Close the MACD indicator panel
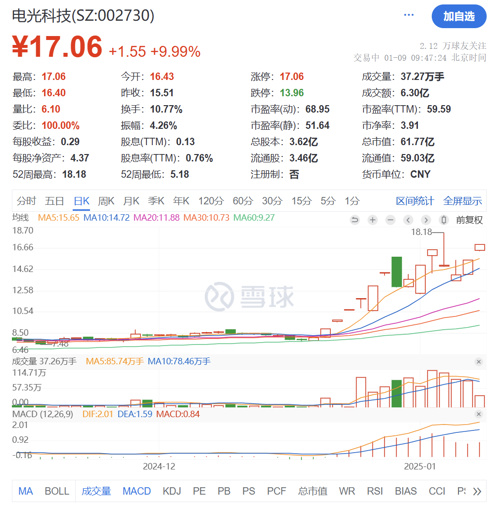Image resolution: width=500 pixels, height=505 pixels. tap(479, 414)
